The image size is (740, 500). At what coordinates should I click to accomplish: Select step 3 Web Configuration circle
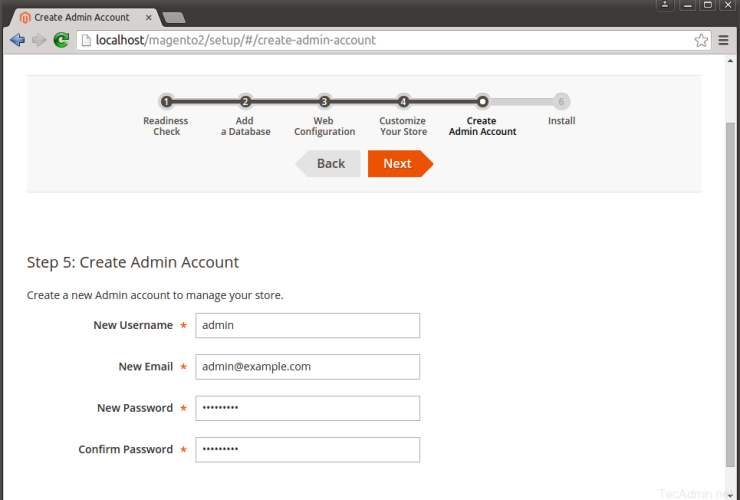pyautogui.click(x=324, y=101)
